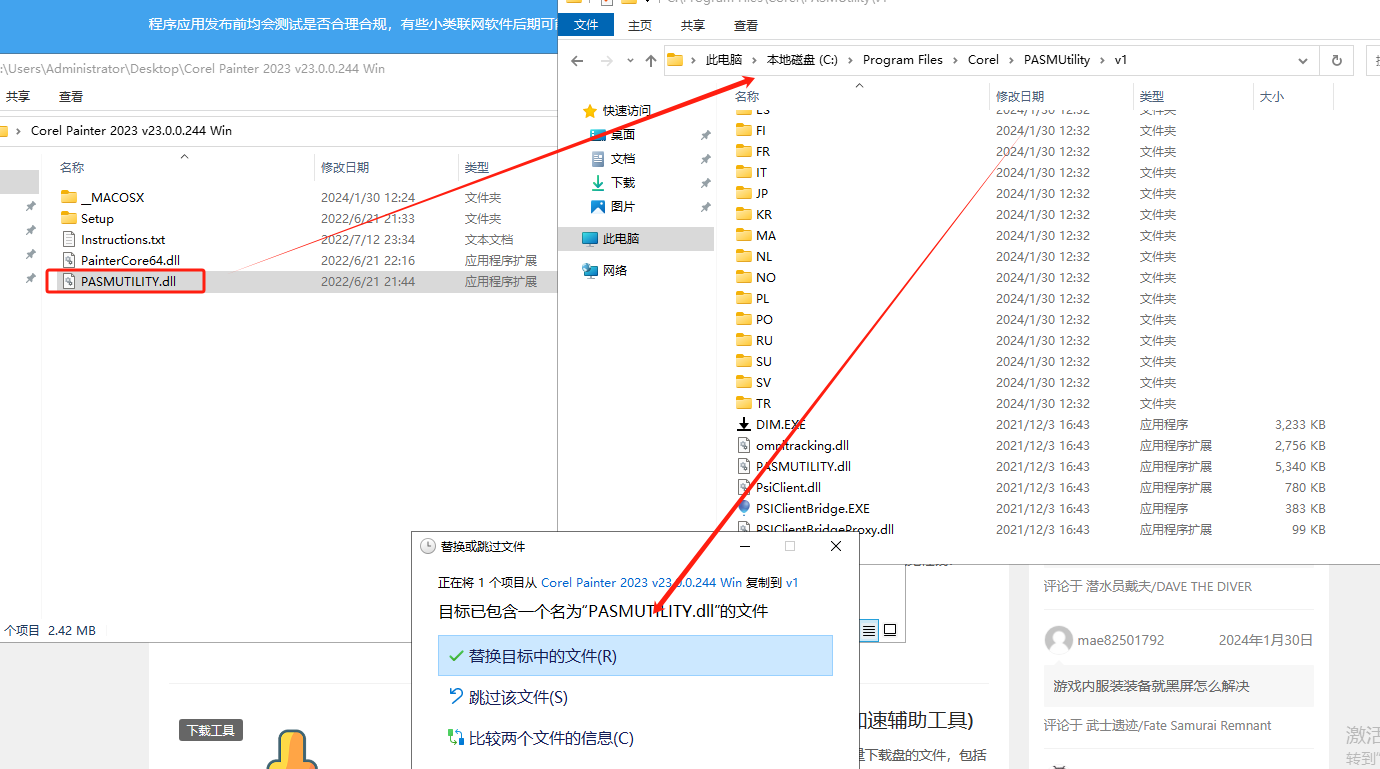Sort v1 window by 名称 column

(x=747, y=97)
